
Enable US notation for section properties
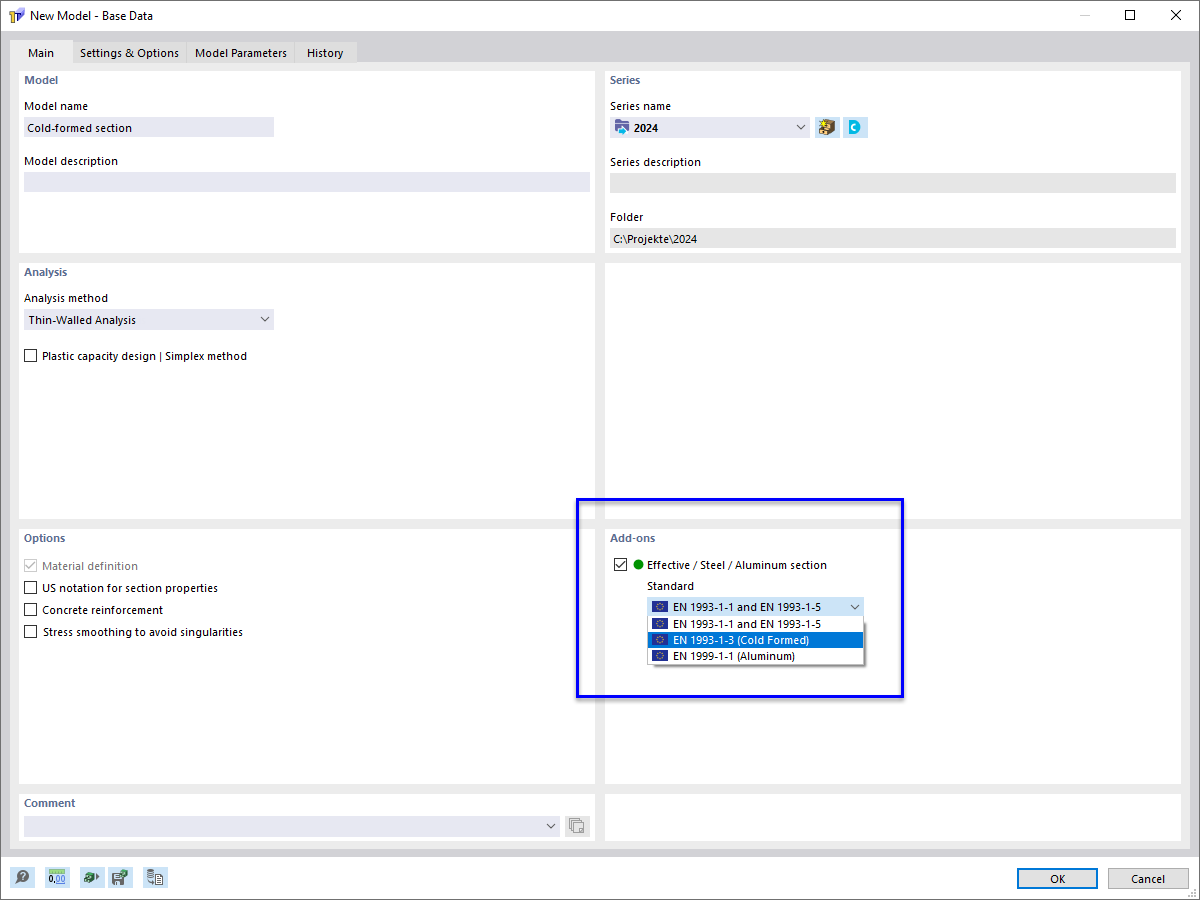click(30, 588)
